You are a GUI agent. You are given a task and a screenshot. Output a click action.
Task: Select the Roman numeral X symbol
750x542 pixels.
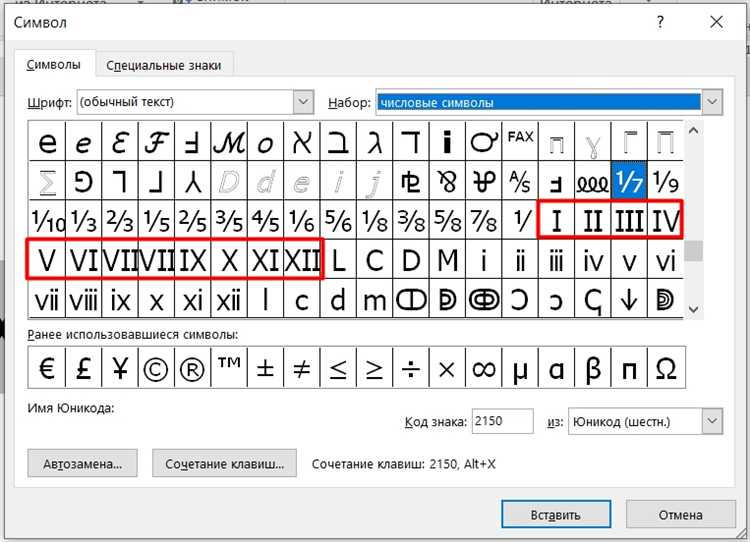tap(229, 260)
